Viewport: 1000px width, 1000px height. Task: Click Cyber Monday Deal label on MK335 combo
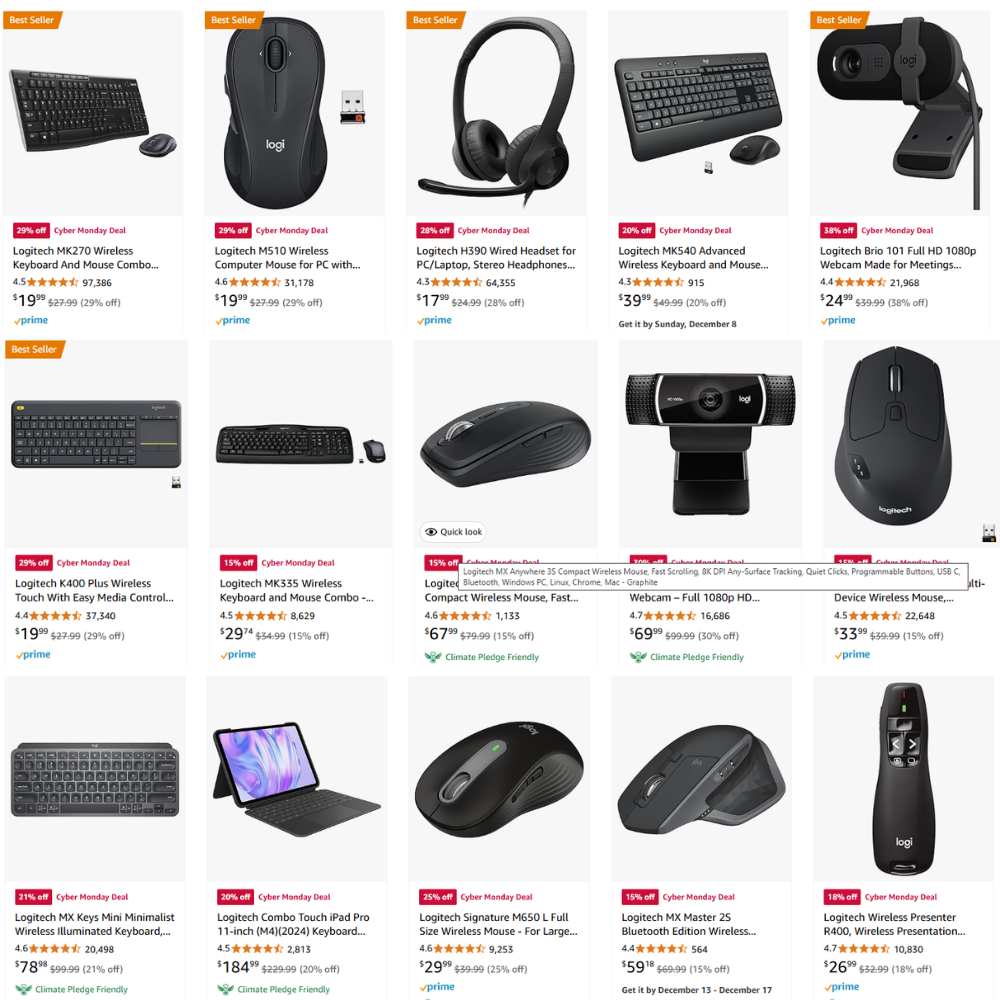[298, 563]
